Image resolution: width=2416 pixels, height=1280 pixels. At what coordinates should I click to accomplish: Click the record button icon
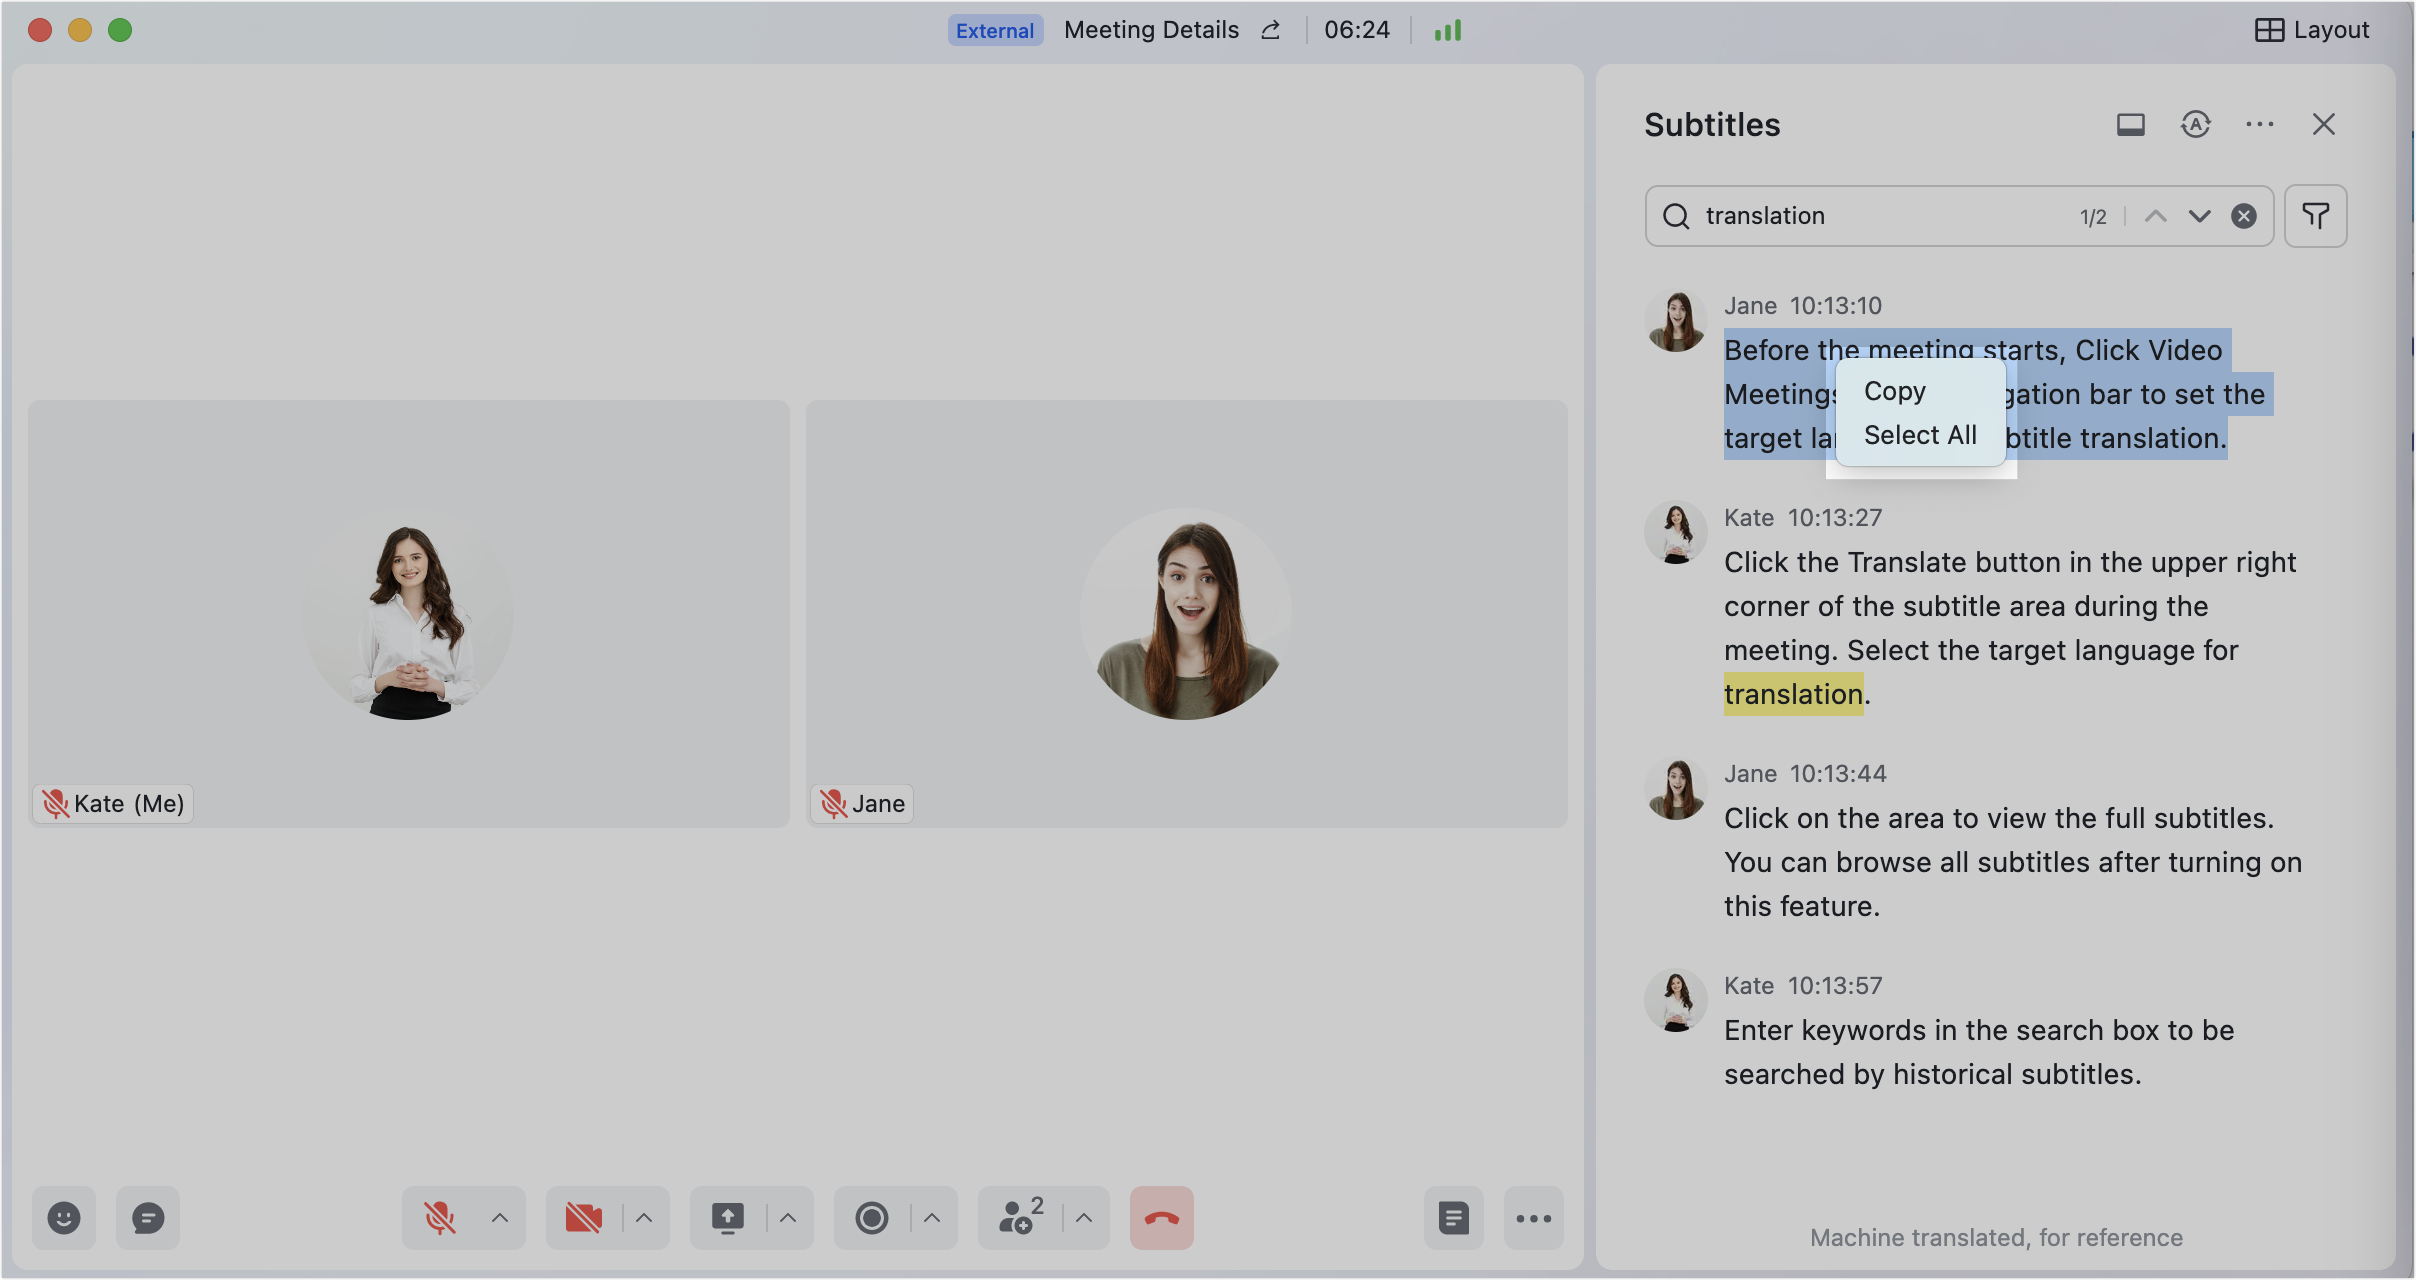point(872,1218)
